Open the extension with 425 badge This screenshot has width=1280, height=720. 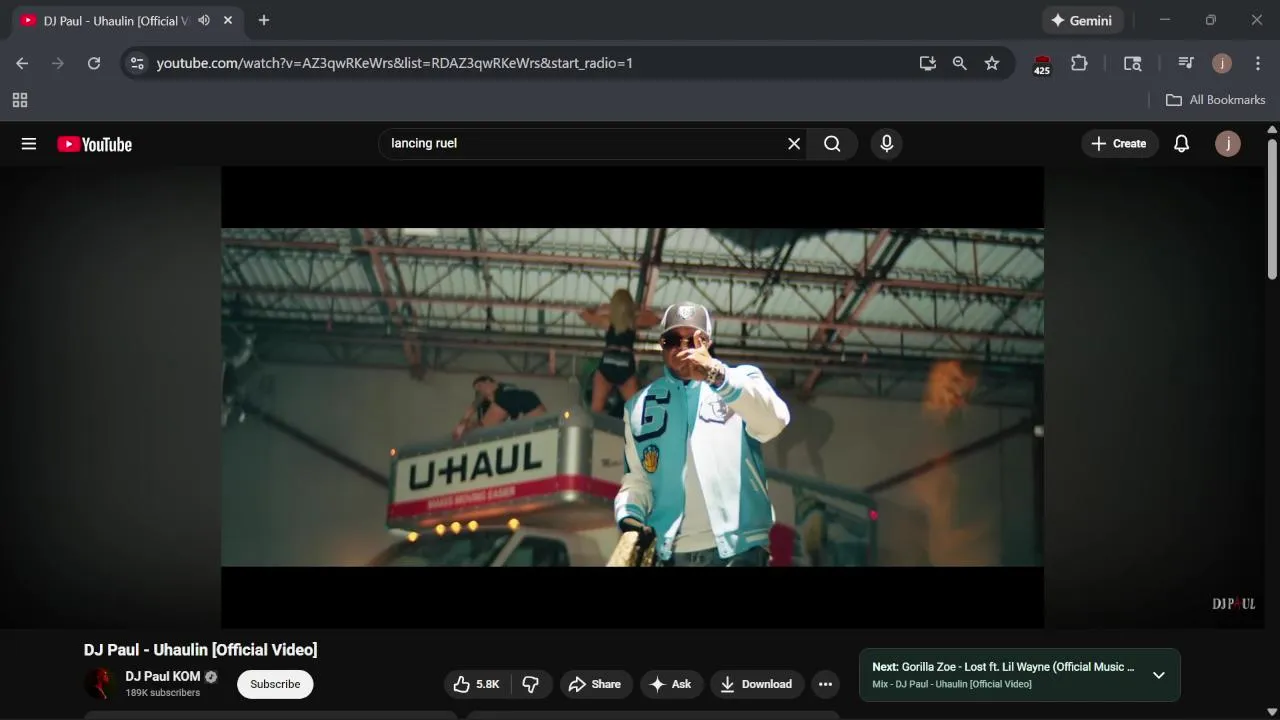tap(1042, 64)
